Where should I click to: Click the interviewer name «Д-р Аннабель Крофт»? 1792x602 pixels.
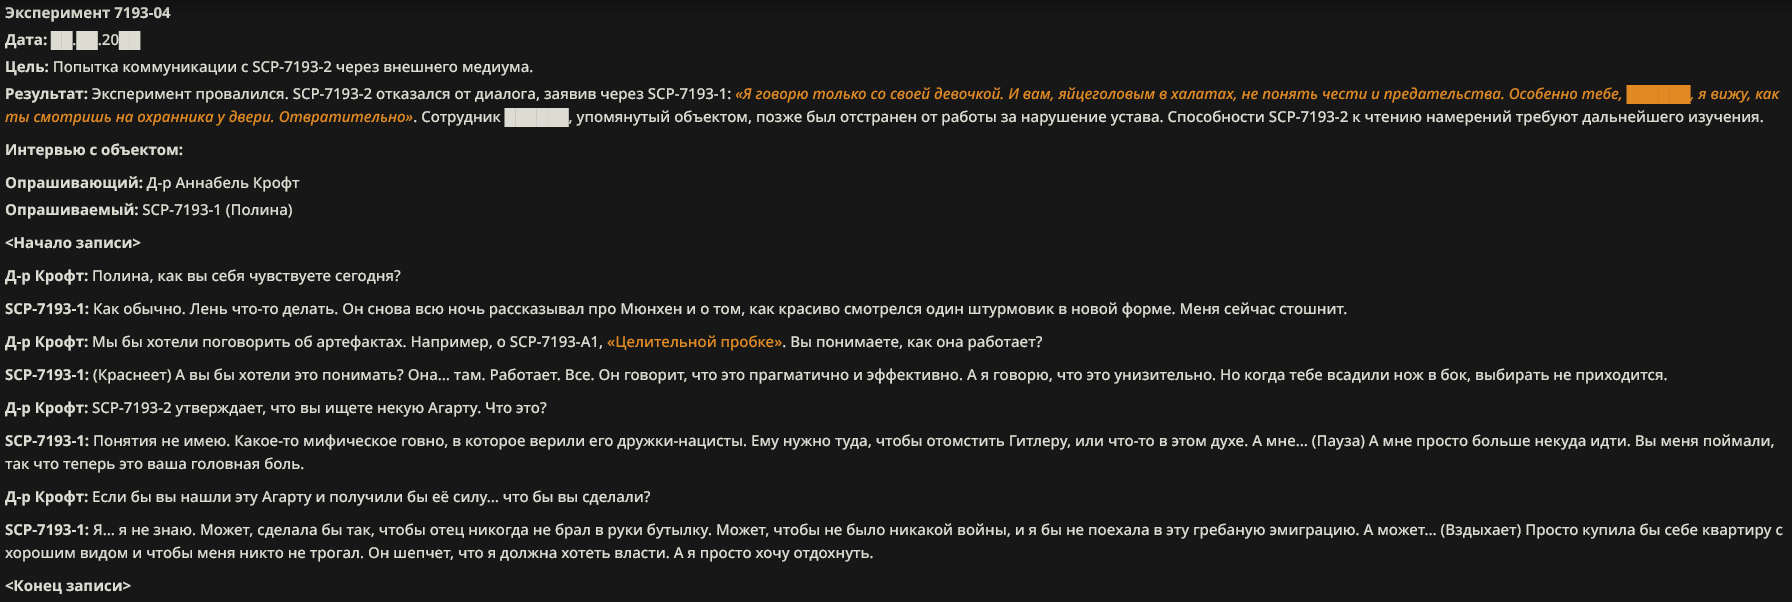223,183
